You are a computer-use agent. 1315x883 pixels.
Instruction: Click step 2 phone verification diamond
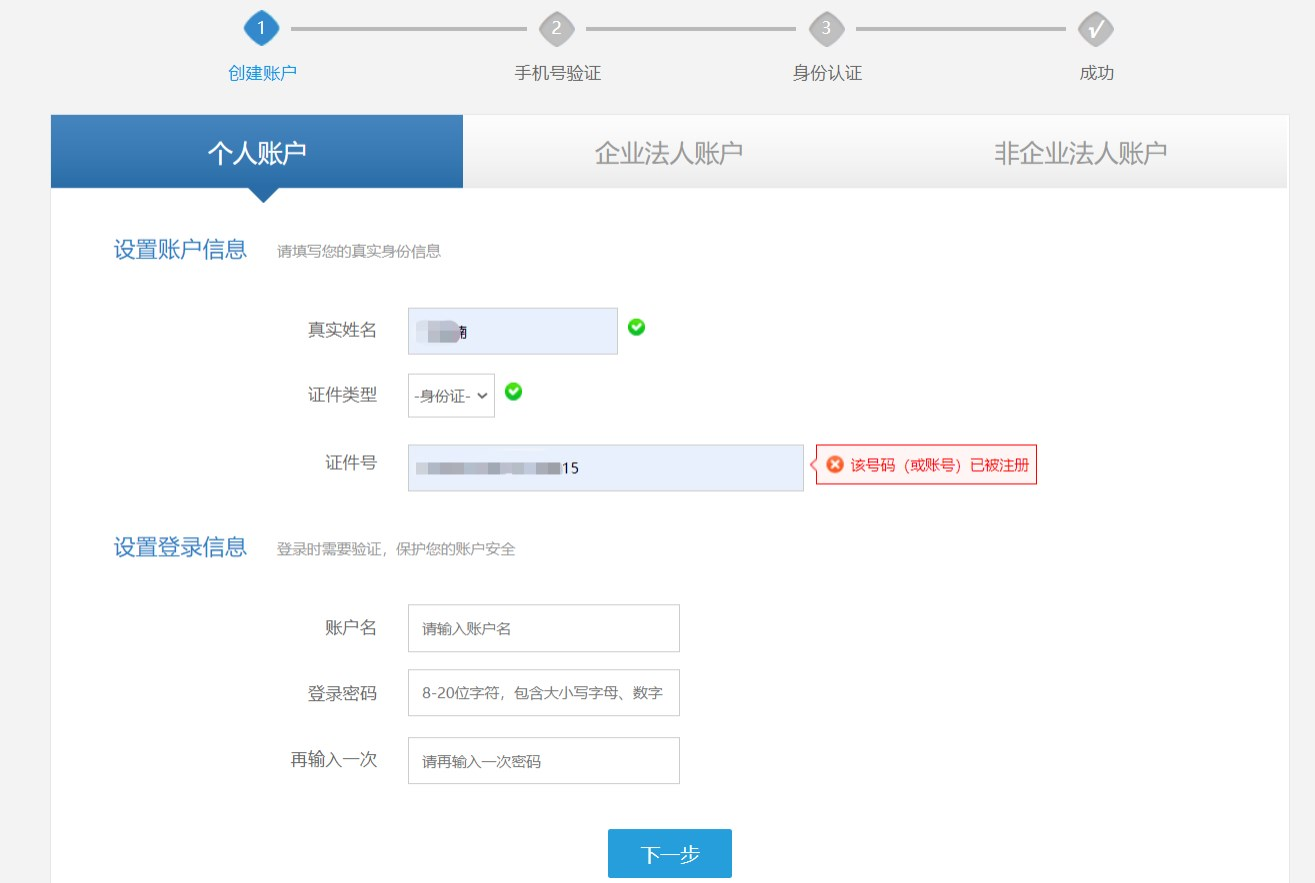[557, 29]
